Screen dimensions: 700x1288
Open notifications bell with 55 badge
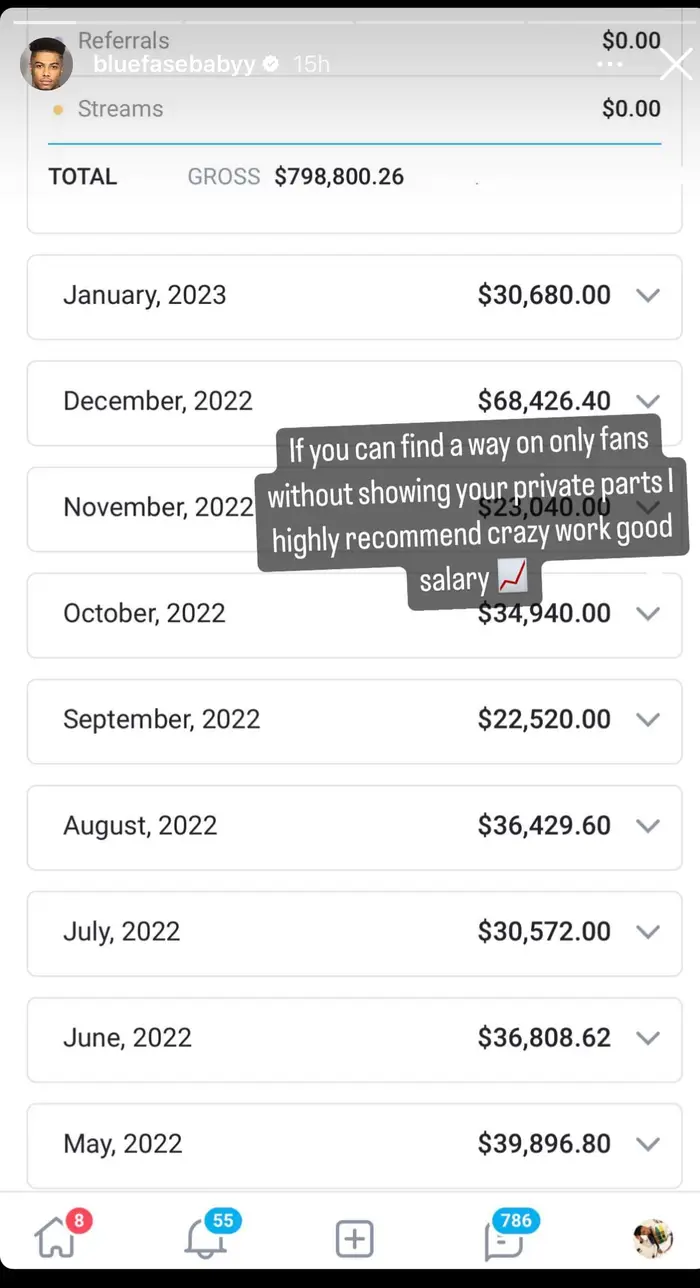click(204, 1239)
